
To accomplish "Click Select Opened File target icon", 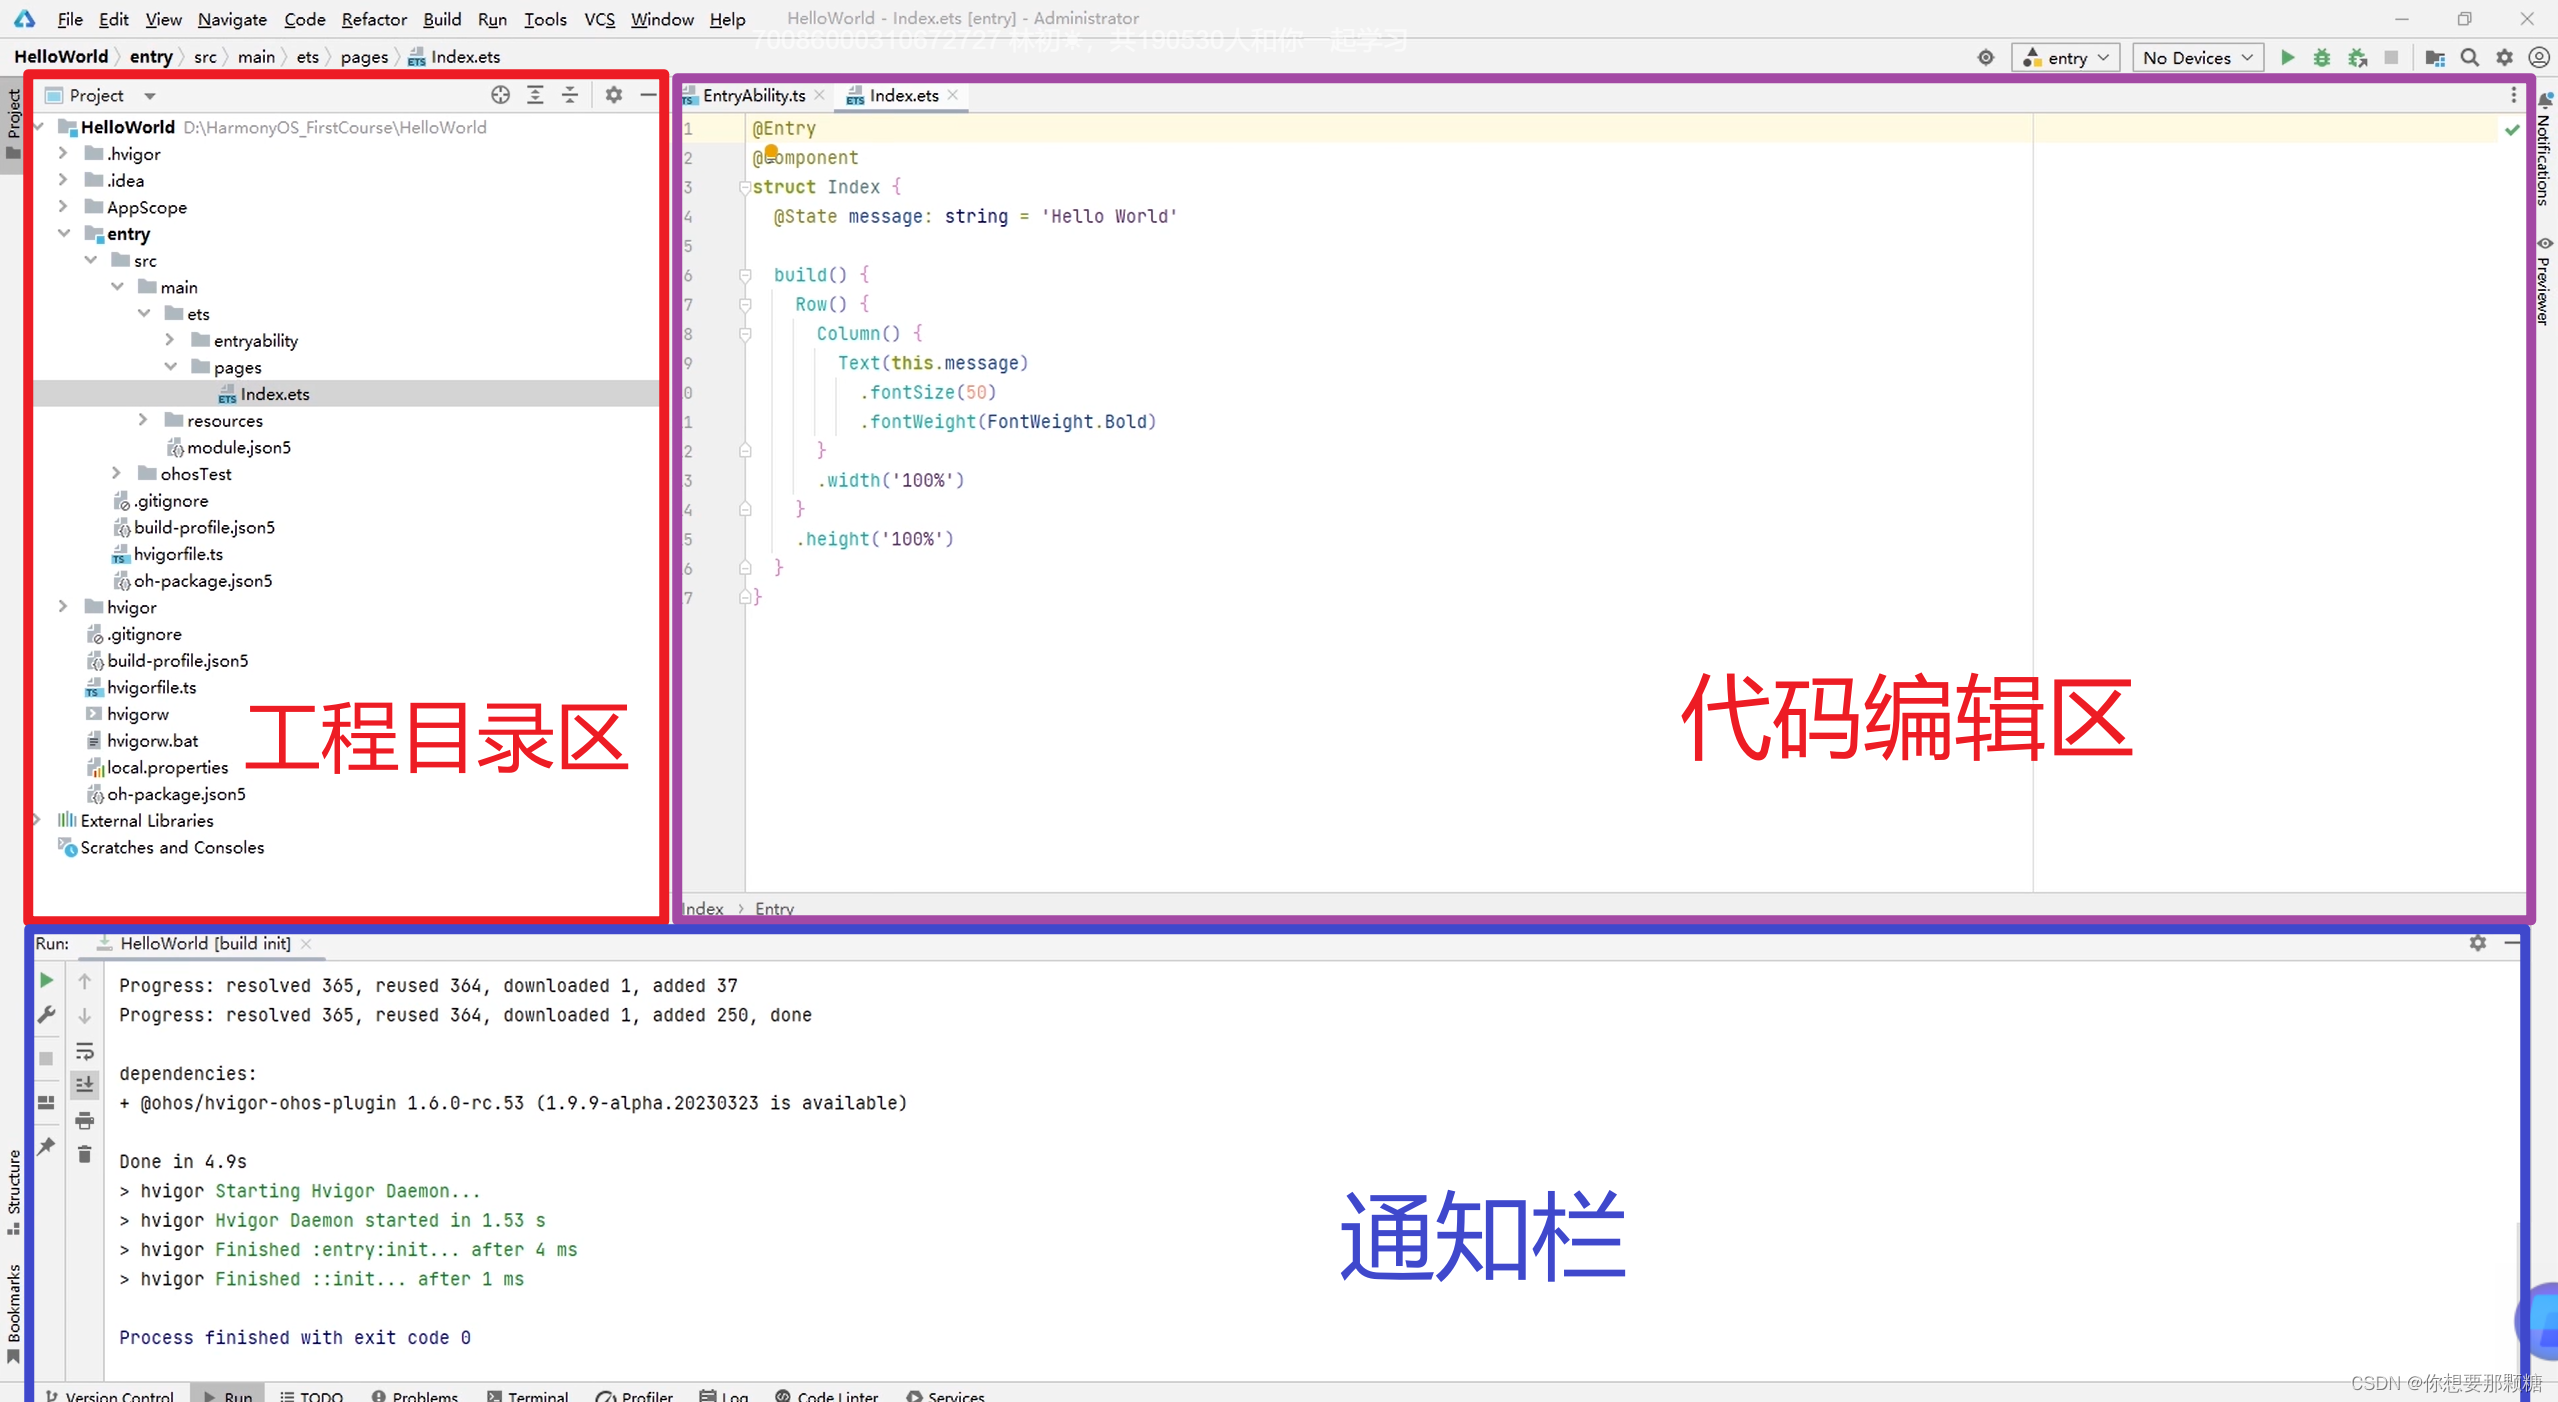I will point(500,95).
